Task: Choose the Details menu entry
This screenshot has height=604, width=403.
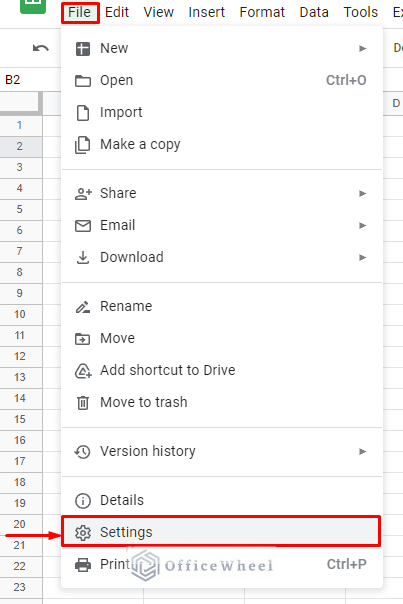Action: coord(222,500)
